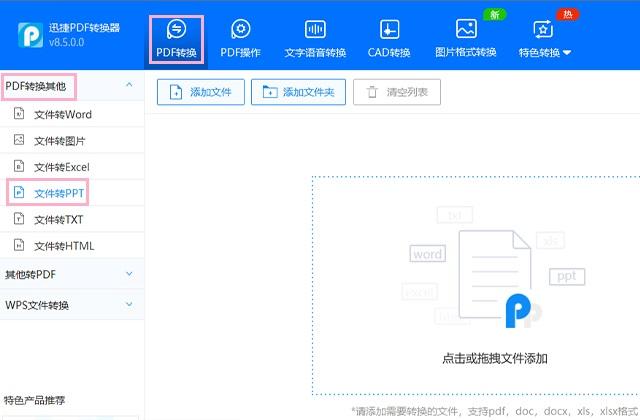Expand the 特色转换 dropdown arrow
Image resolution: width=640 pixels, height=420 pixels.
[567, 52]
